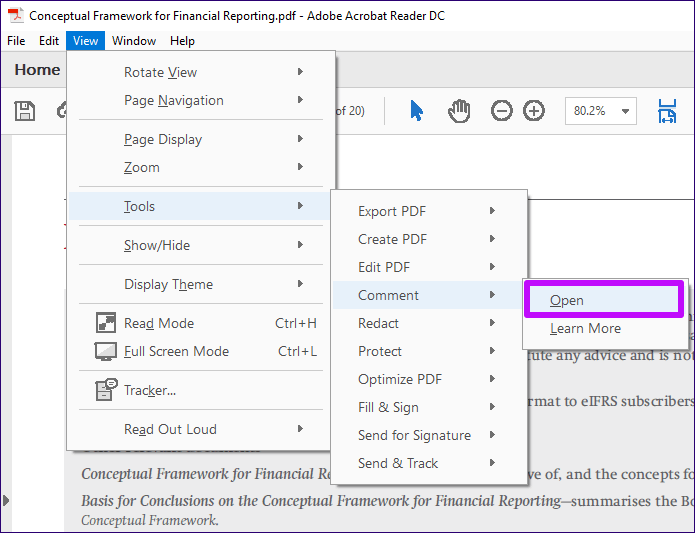Open the Edit menu

tap(49, 41)
